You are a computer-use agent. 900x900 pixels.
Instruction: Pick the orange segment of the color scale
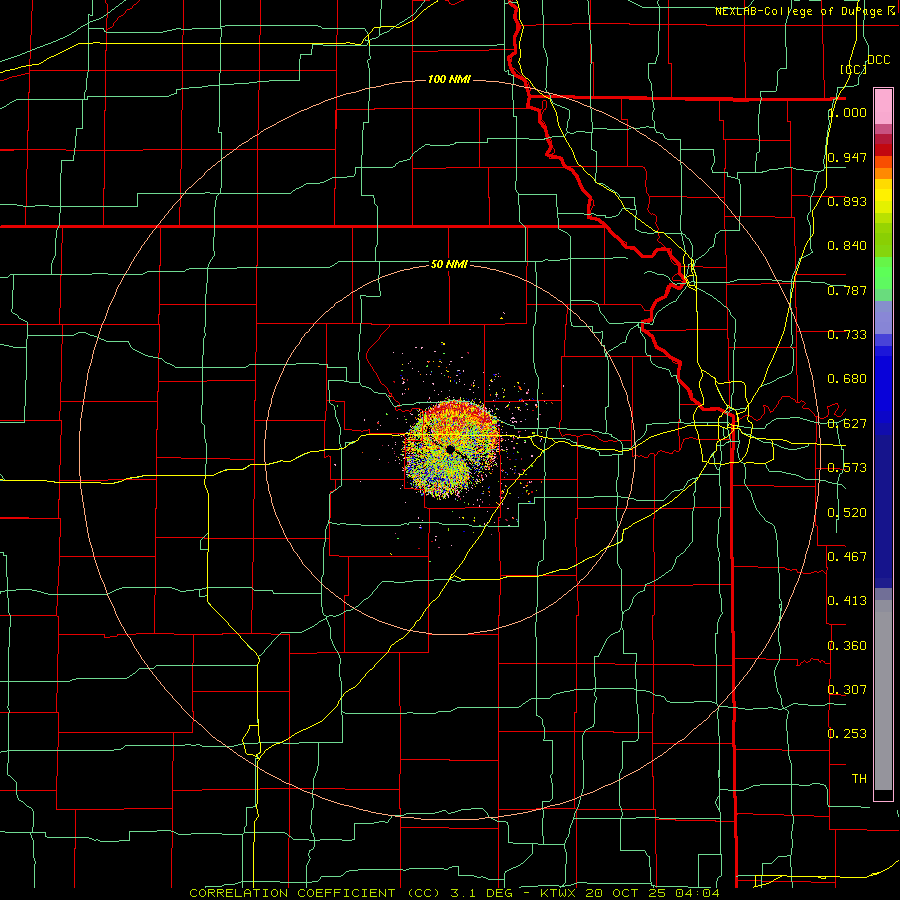pos(883,172)
